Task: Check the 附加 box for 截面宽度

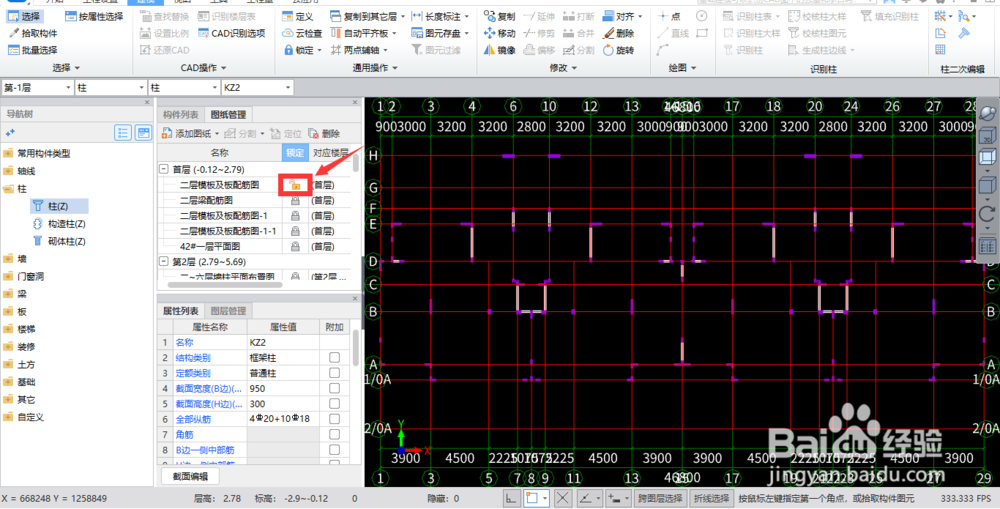Action: tap(334, 388)
